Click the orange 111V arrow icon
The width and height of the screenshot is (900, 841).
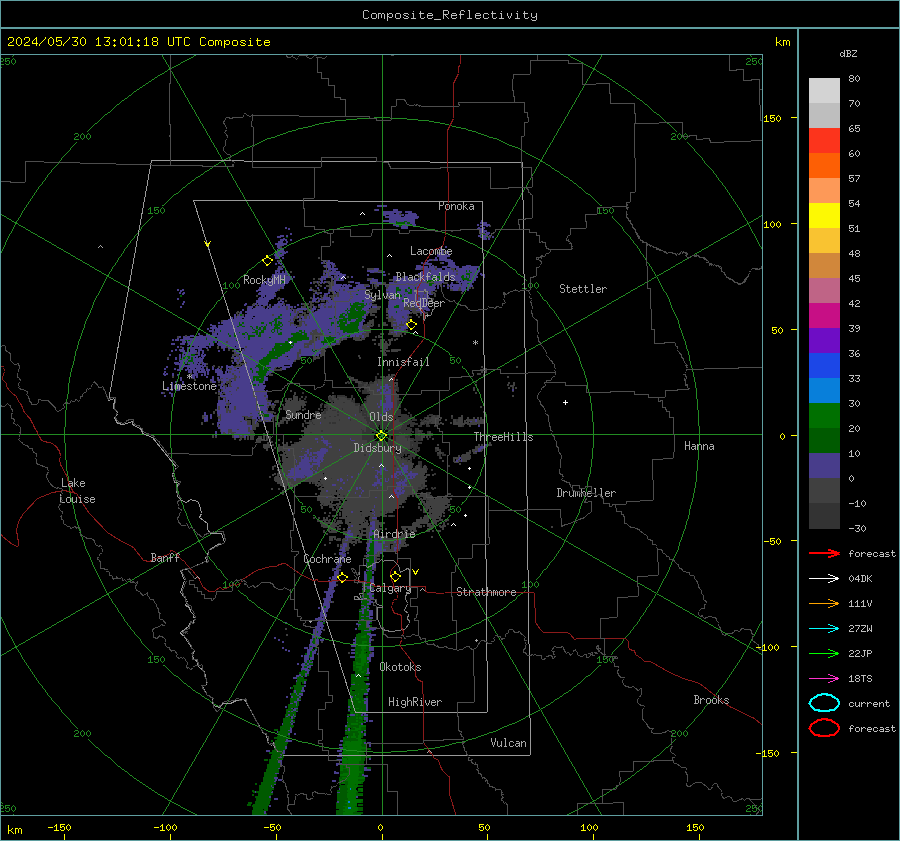pos(824,603)
